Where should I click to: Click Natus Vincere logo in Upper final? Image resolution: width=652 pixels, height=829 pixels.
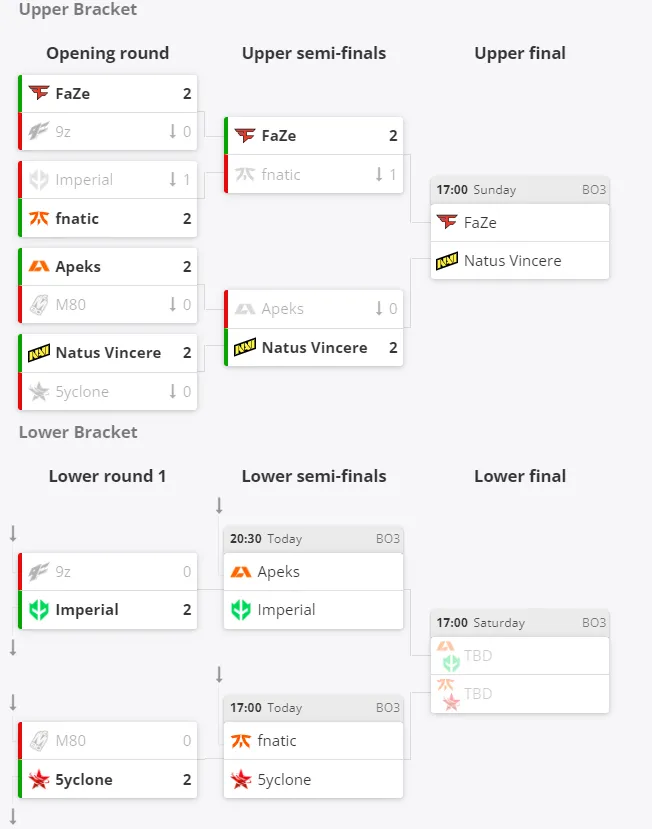[x=447, y=261]
